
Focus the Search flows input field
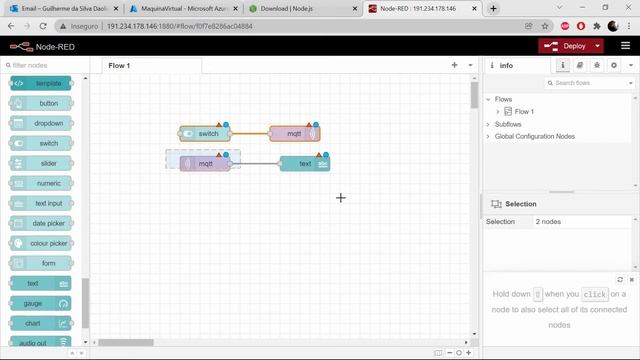point(586,83)
